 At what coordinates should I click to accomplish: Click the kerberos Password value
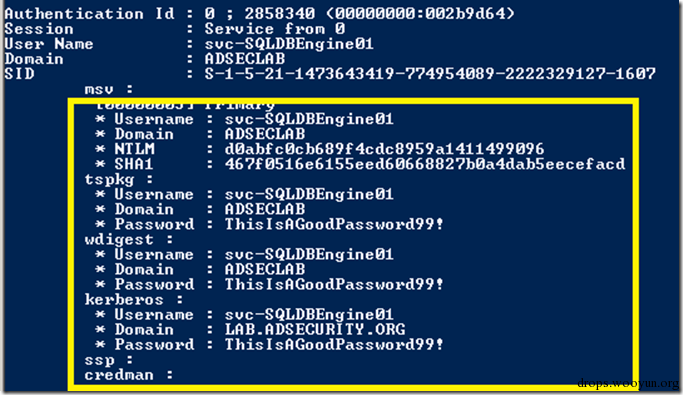tap(334, 344)
